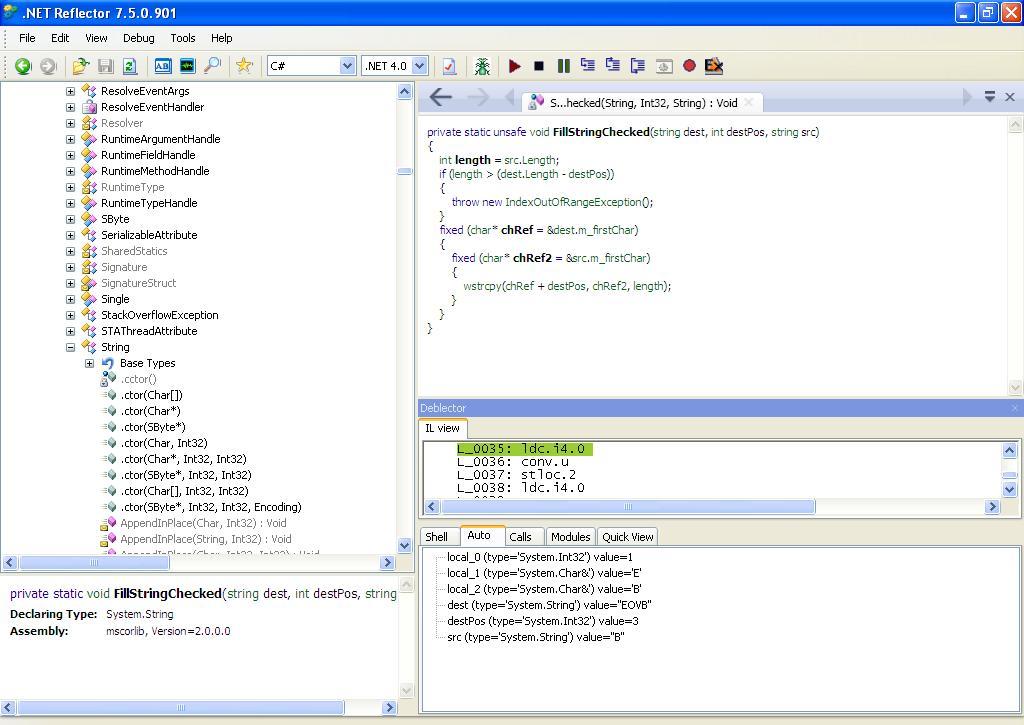This screenshot has height=725, width=1024.
Task: Select the step over icon
Action: click(613, 66)
